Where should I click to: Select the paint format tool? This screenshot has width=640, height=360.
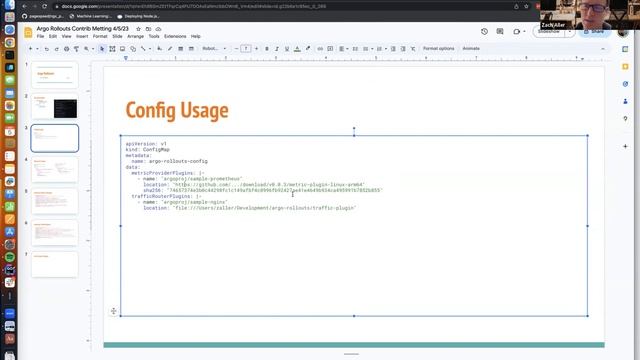coord(76,49)
